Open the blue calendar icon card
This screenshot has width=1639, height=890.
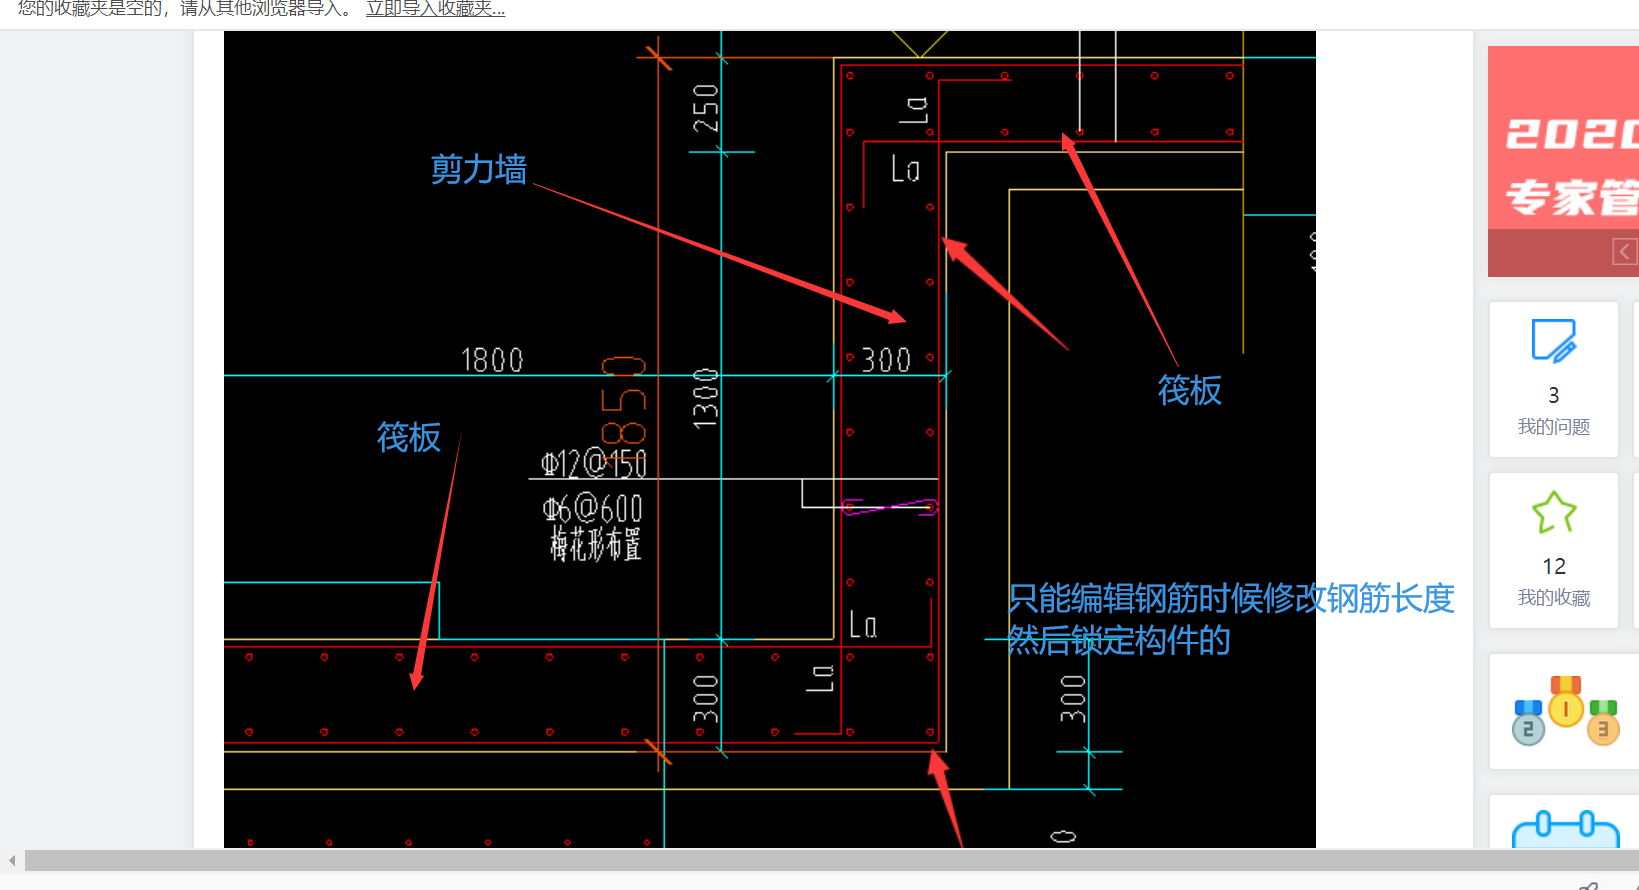[1565, 828]
